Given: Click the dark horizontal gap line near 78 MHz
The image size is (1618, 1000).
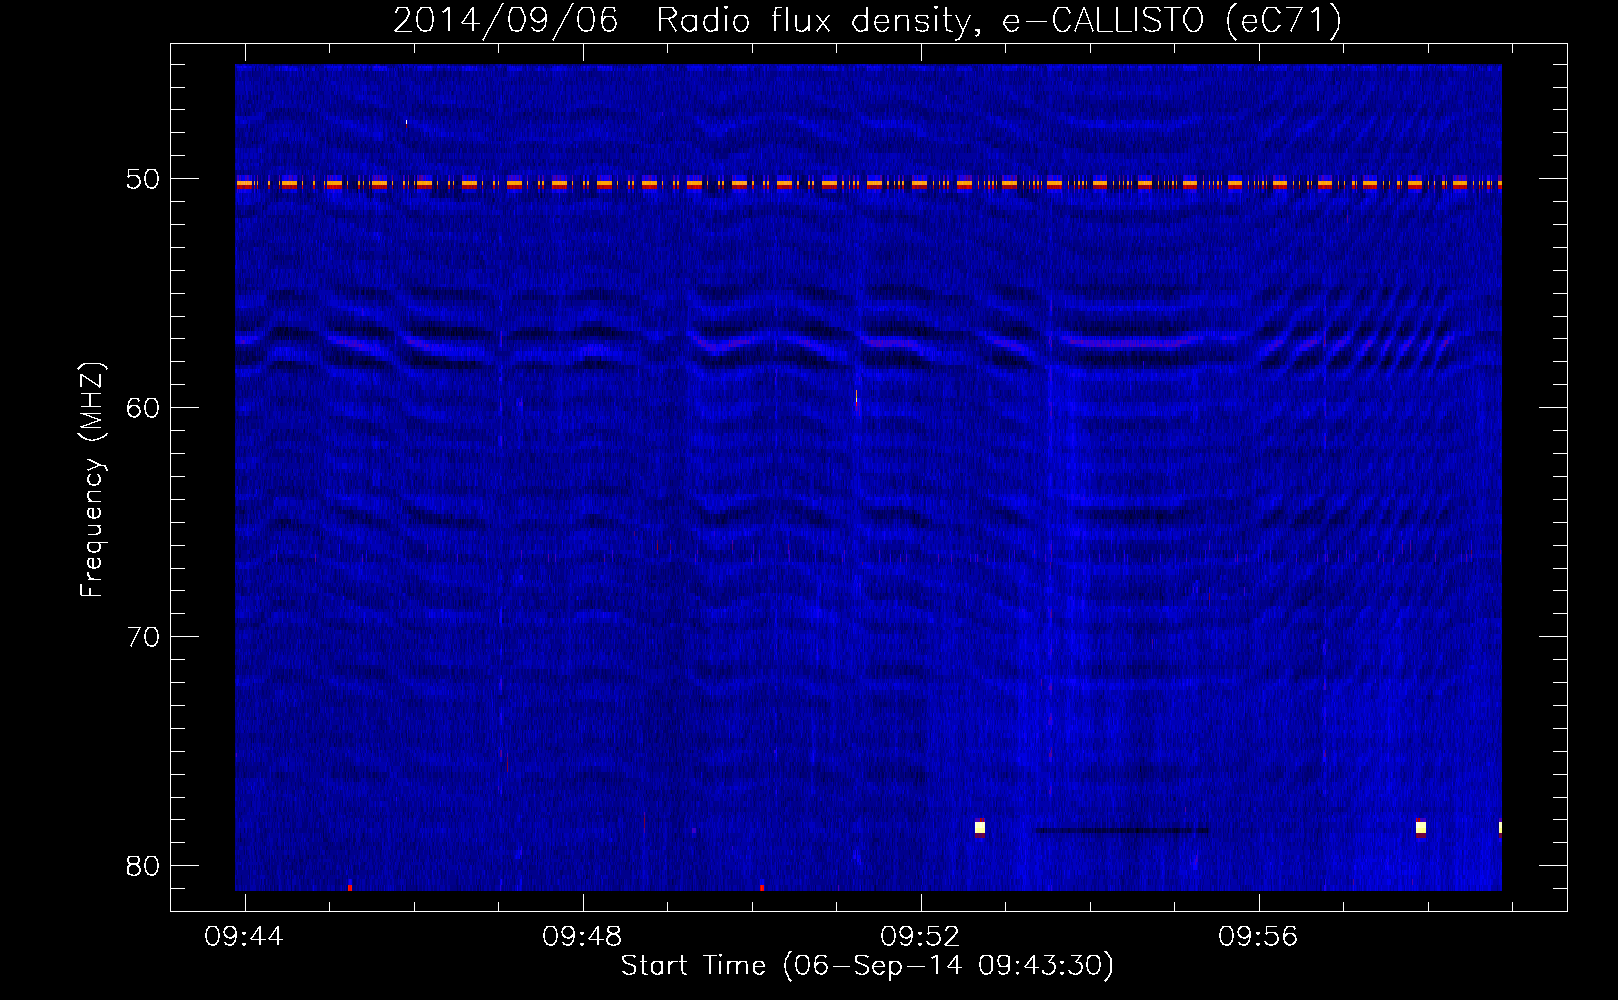Looking at the screenshot, I should coord(1122,830).
